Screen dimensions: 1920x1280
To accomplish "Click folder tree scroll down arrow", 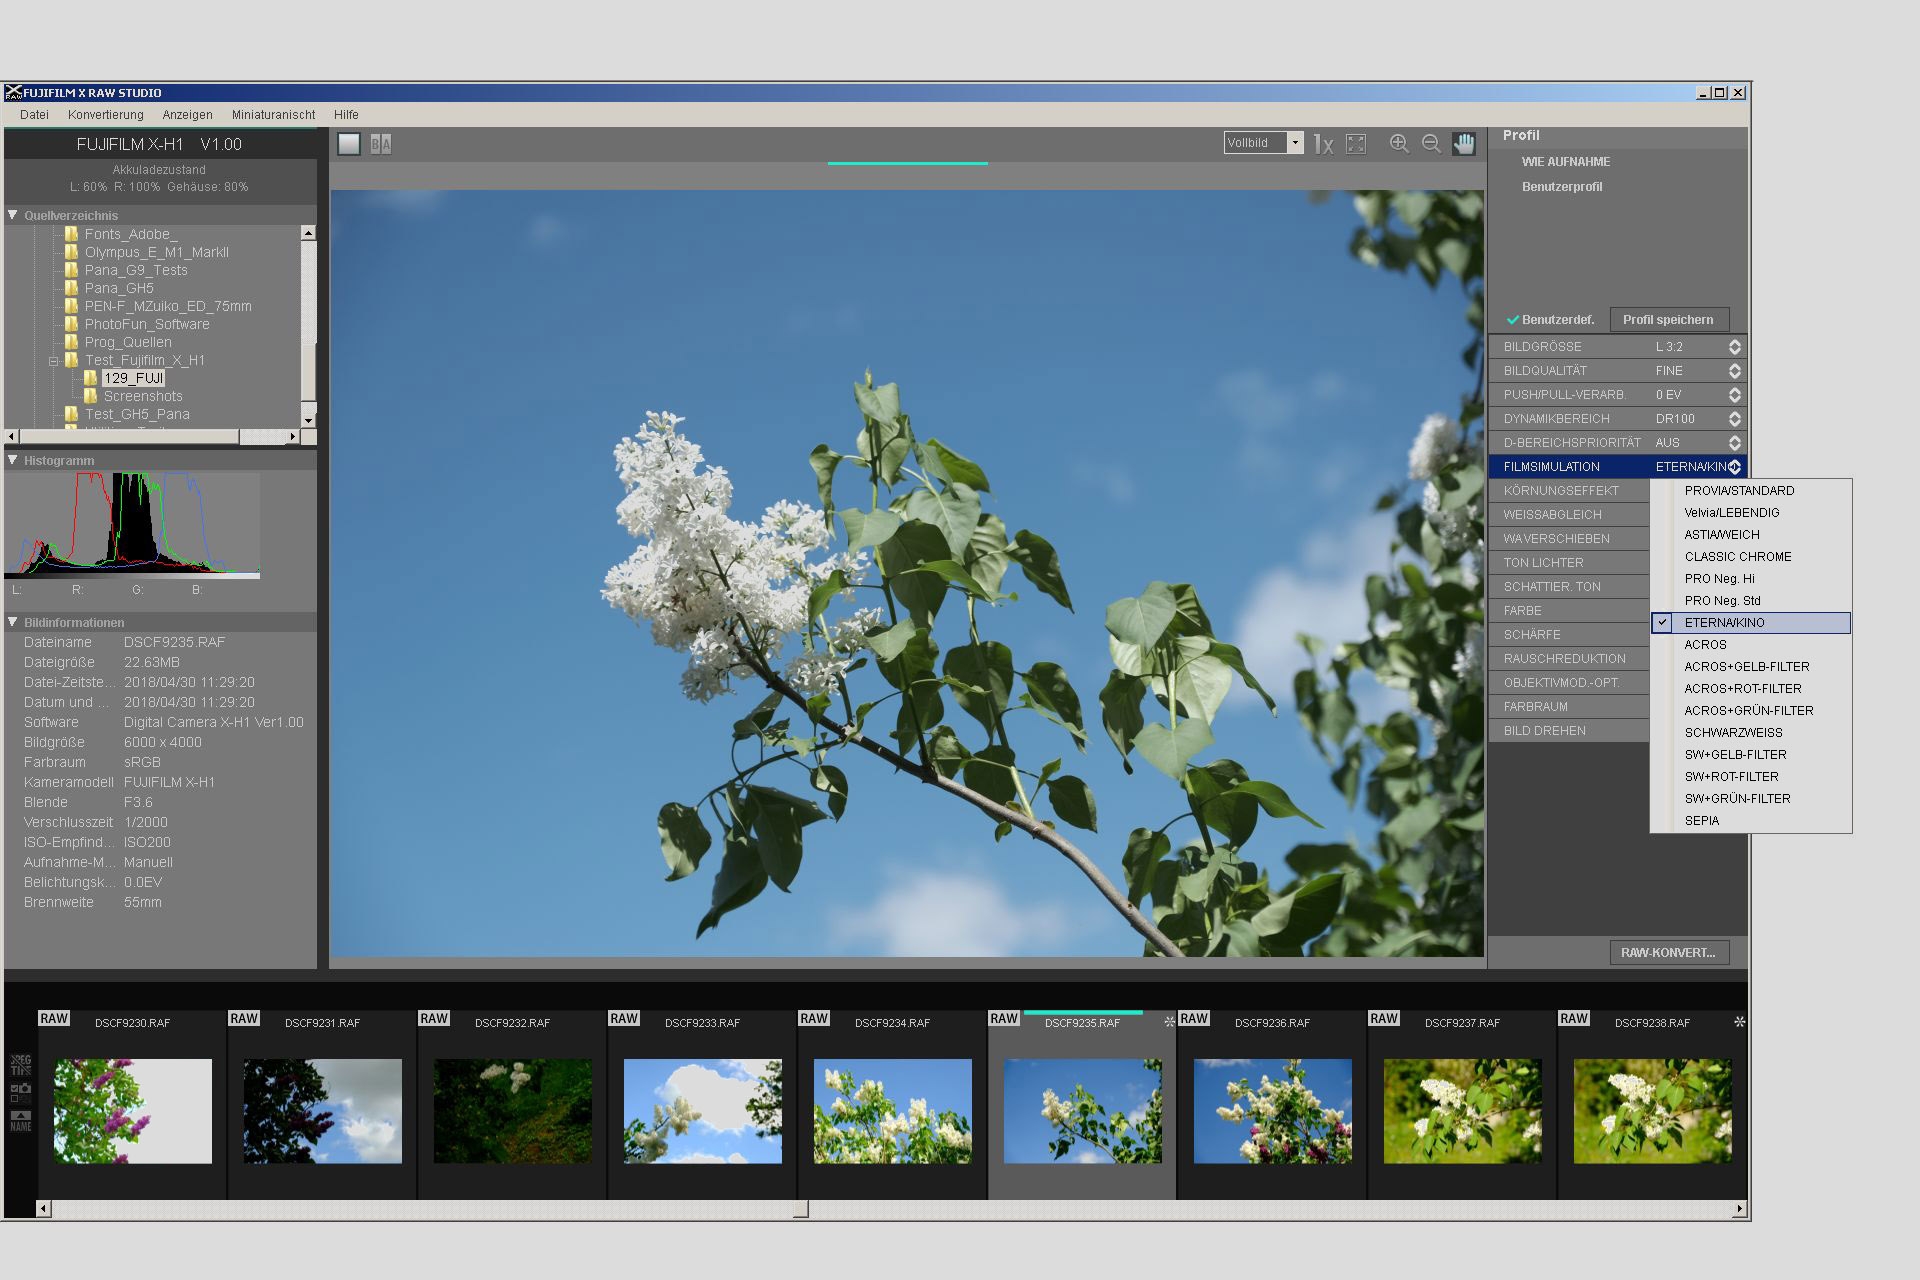I will pyautogui.click(x=309, y=421).
